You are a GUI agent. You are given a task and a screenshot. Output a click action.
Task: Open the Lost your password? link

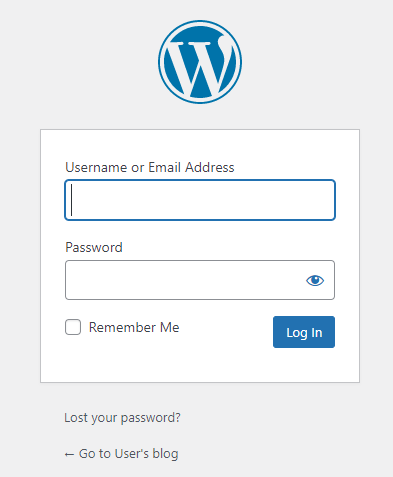122,418
